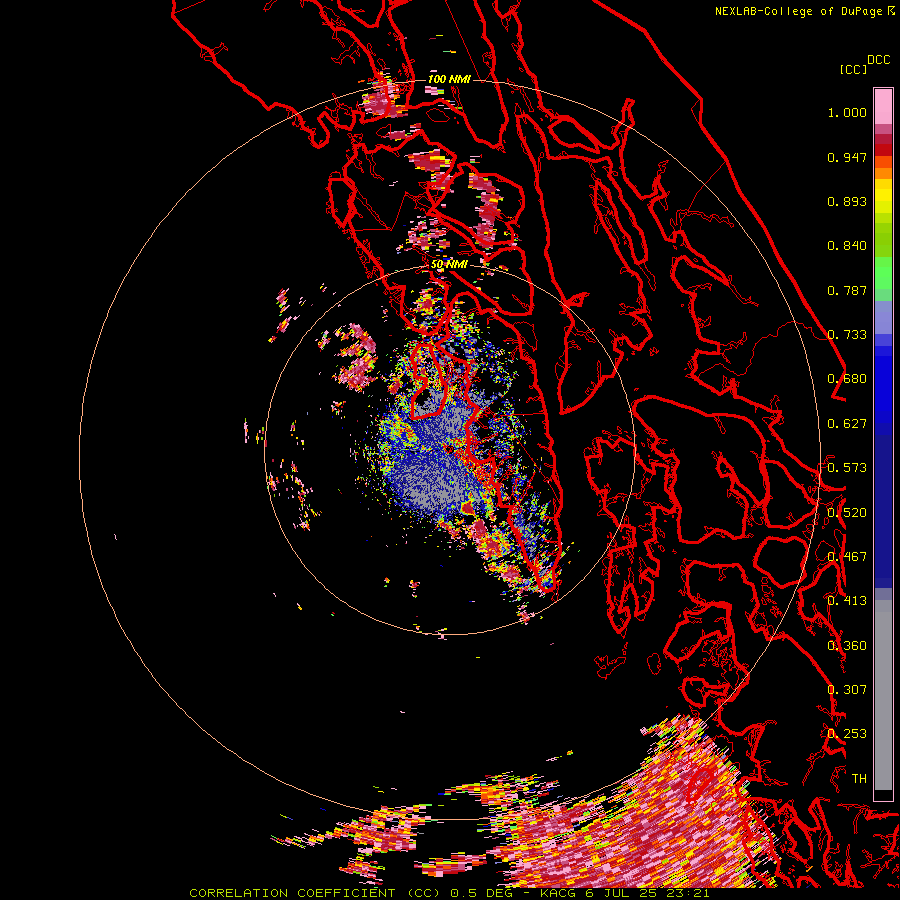Select the 0.893 scale value
The image size is (900, 900).
coord(847,201)
